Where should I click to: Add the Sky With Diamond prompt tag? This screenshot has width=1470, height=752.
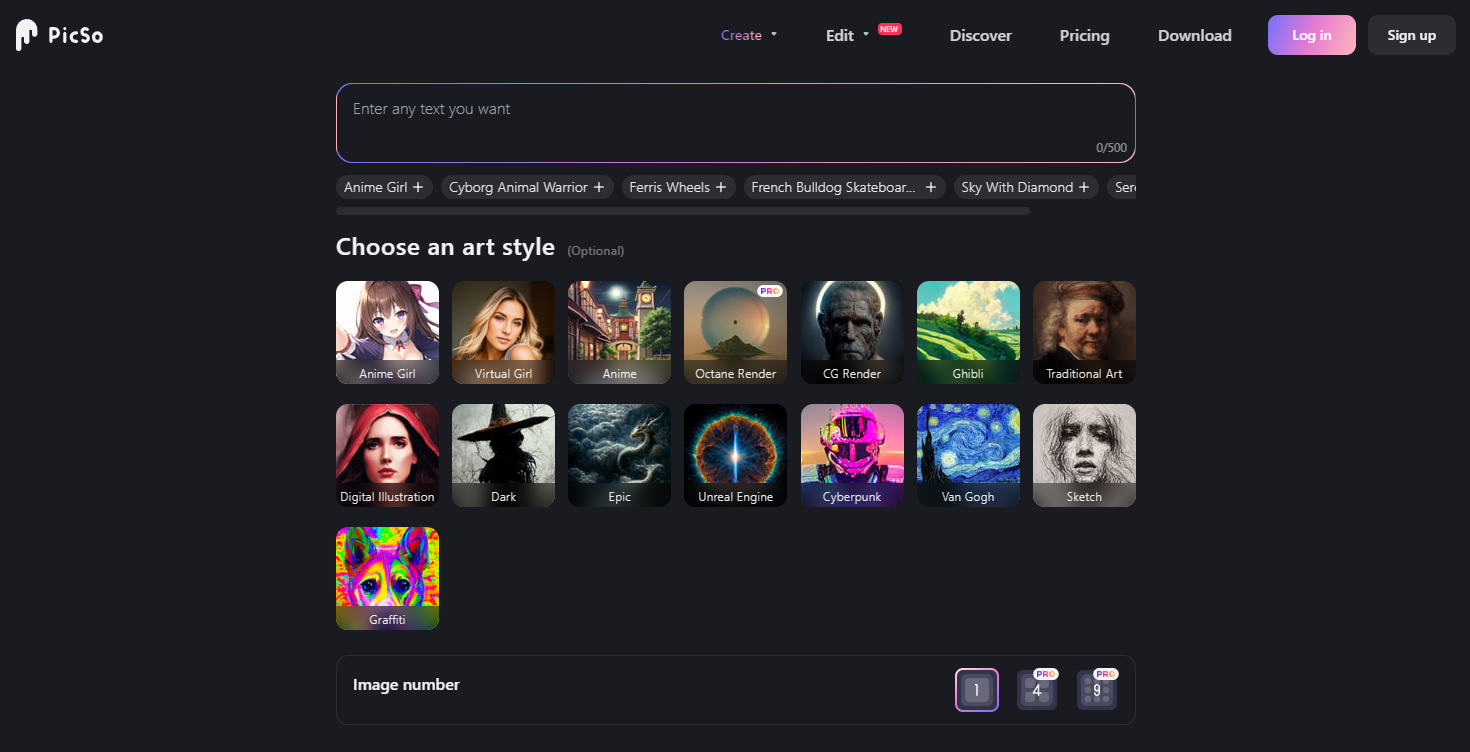pos(1026,187)
